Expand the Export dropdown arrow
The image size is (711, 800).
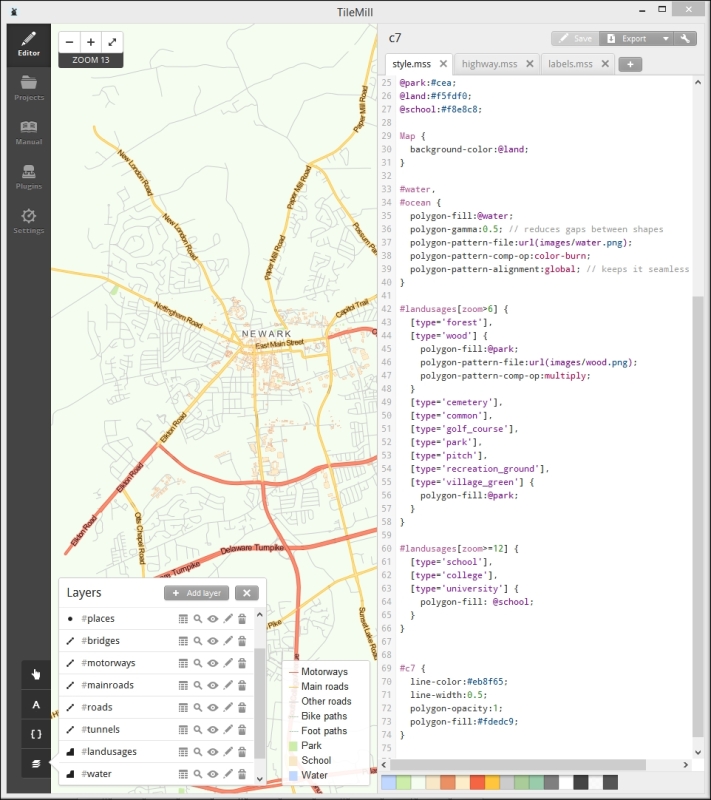coord(665,39)
